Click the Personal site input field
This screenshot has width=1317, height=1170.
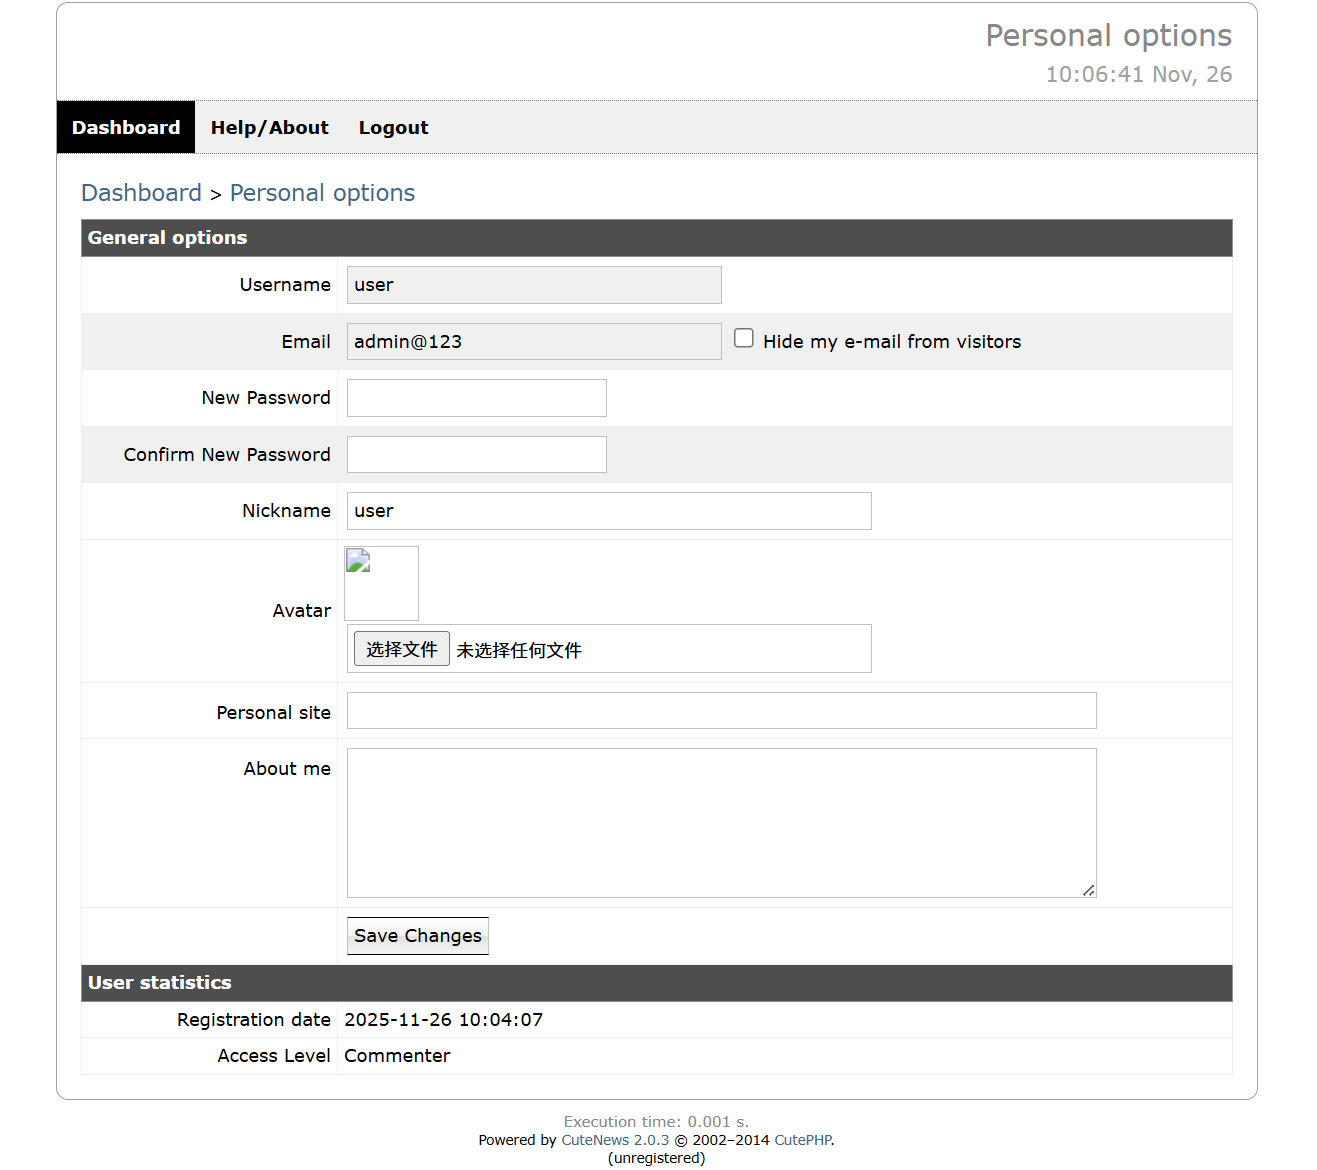[721, 711]
